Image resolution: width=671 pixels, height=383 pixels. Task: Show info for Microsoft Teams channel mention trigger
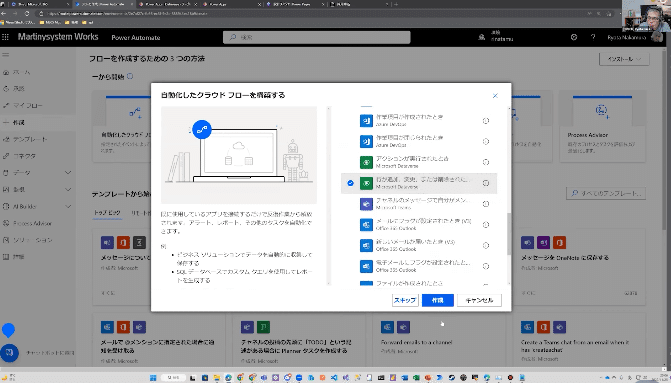[x=486, y=204]
